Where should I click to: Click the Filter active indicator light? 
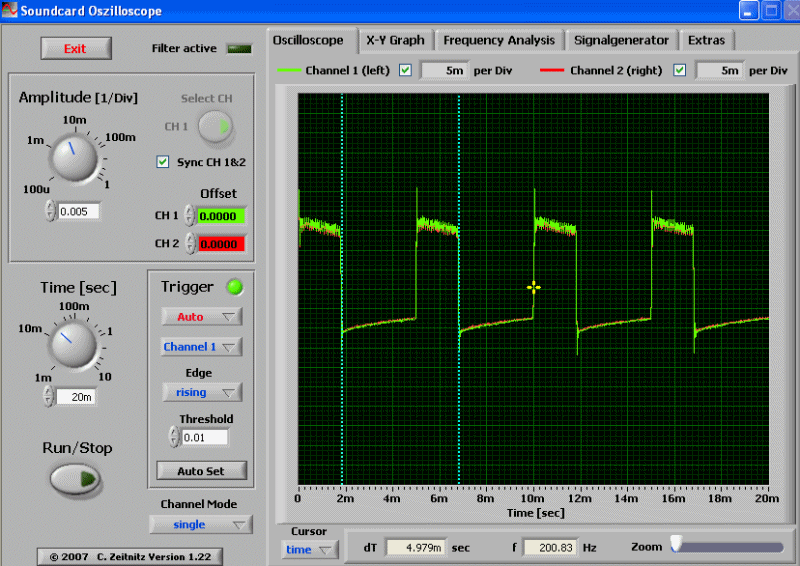pos(239,49)
